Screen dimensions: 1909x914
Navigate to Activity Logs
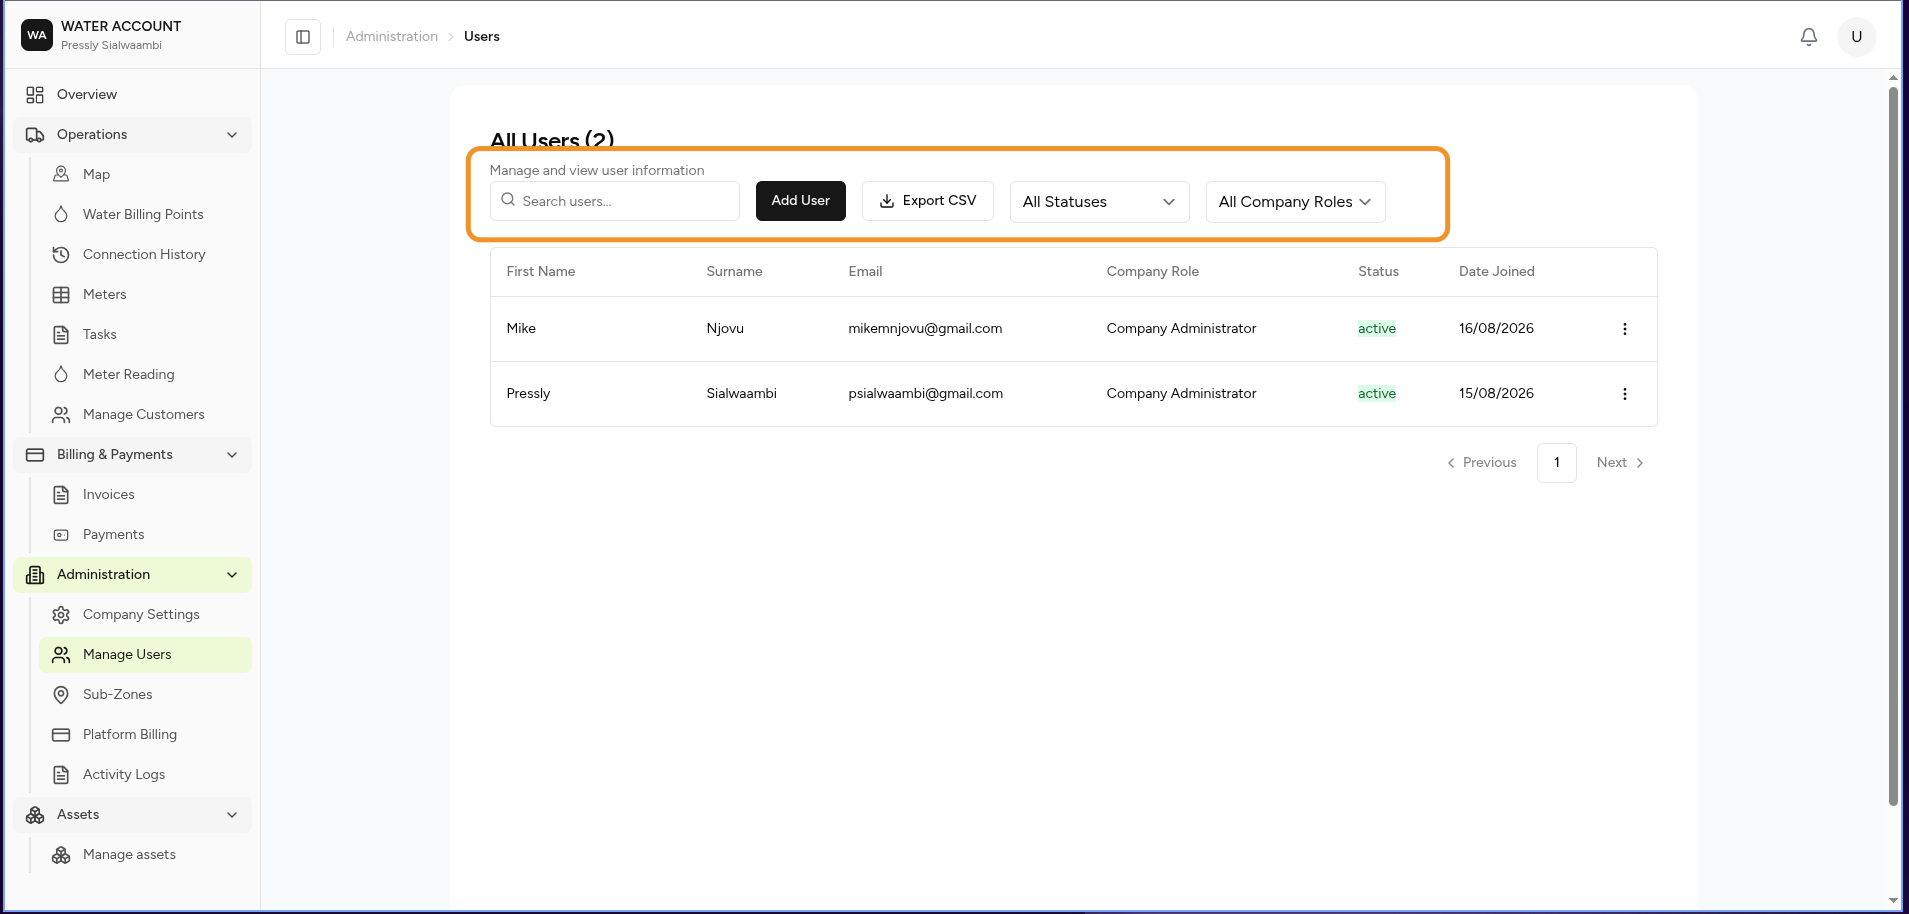(x=145, y=774)
